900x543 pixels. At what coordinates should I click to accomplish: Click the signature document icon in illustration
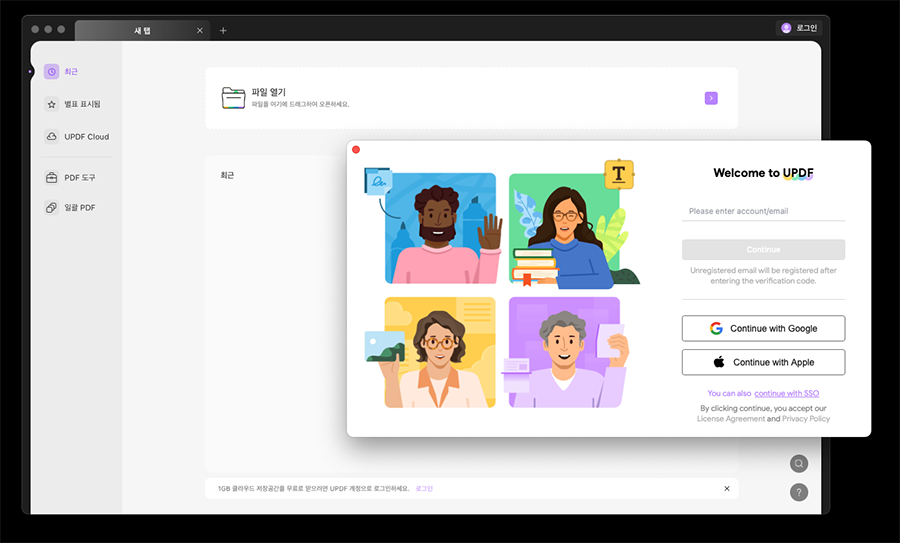(x=378, y=181)
